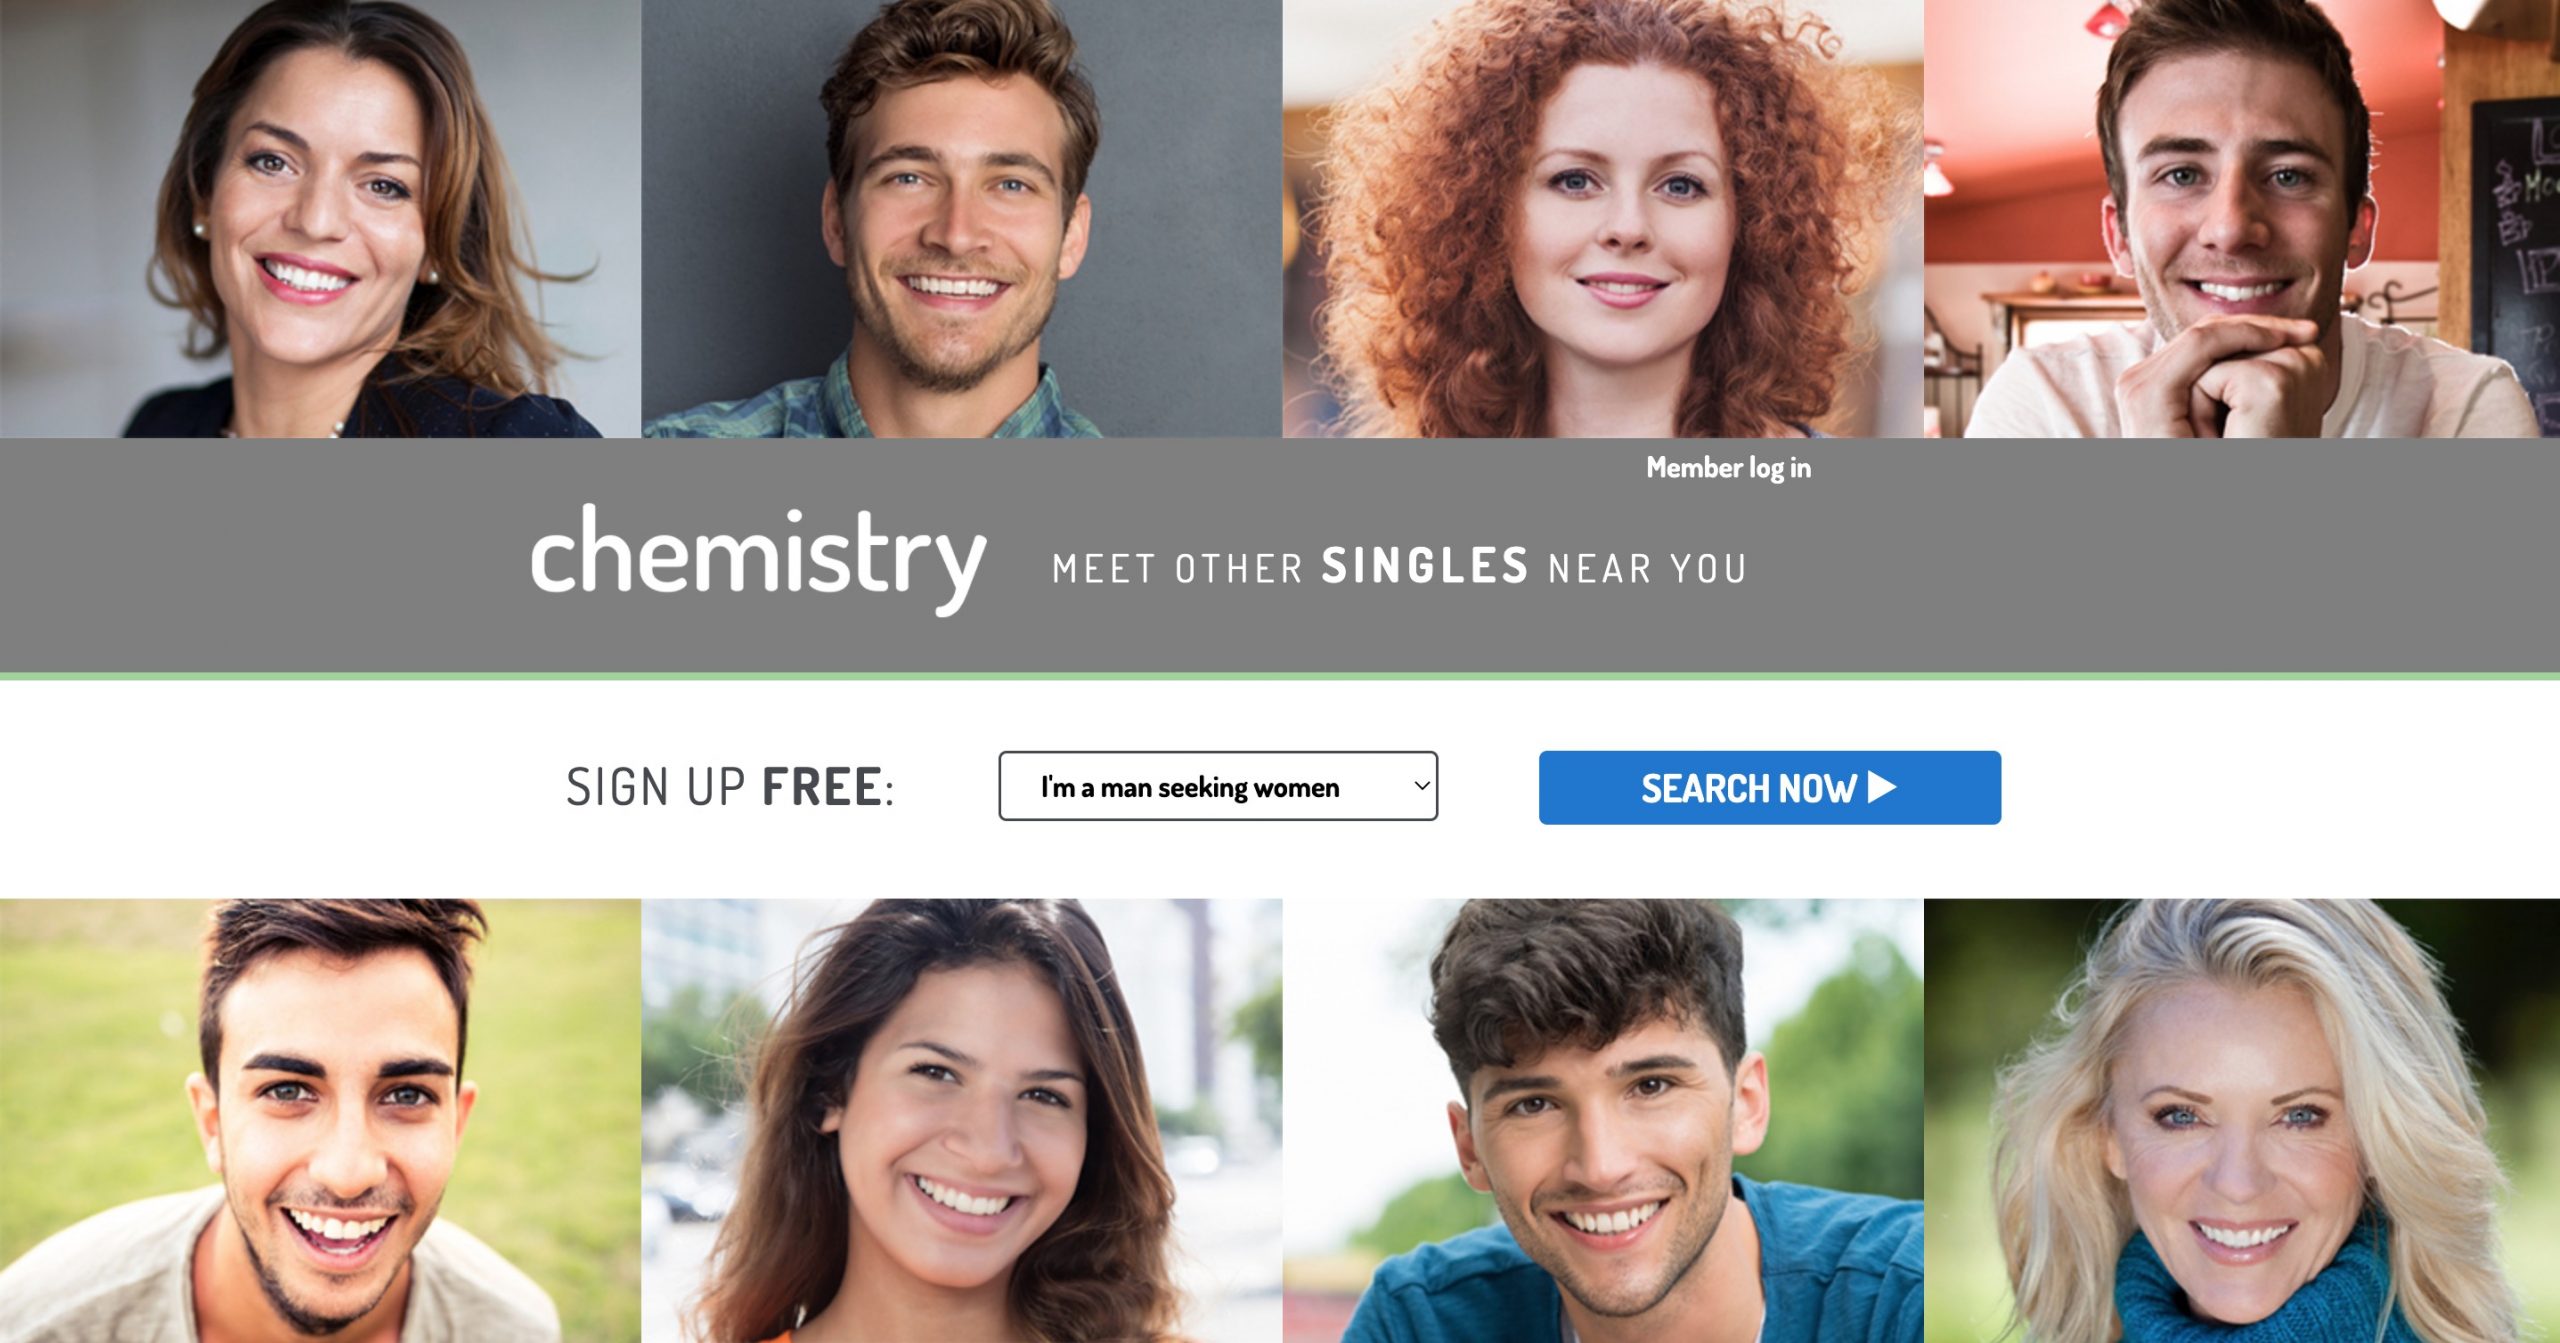Viewport: 2560px width, 1343px height.
Task: Click the green divider line under header
Action: [x=1280, y=677]
